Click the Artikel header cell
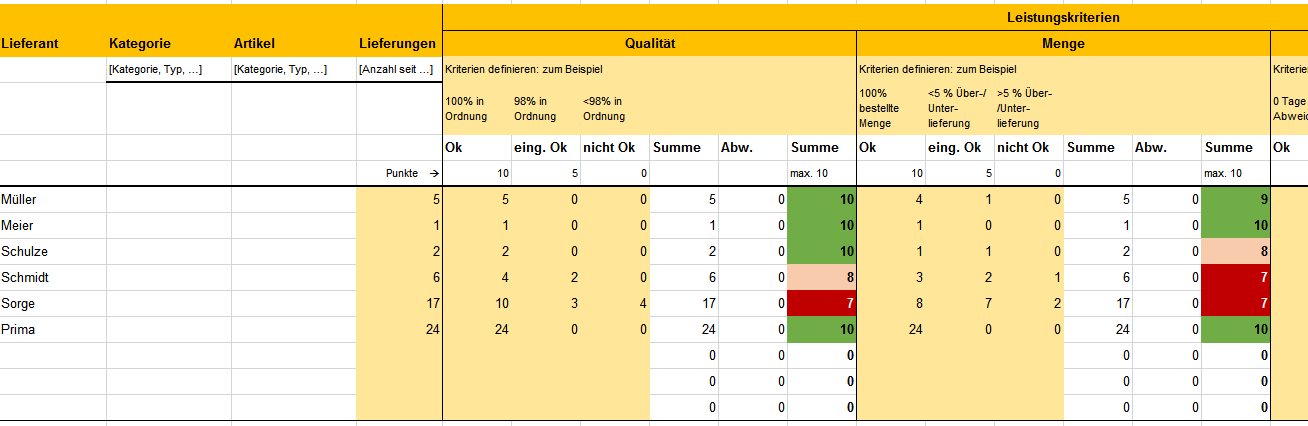Image resolution: width=1308 pixels, height=426 pixels. point(293,43)
